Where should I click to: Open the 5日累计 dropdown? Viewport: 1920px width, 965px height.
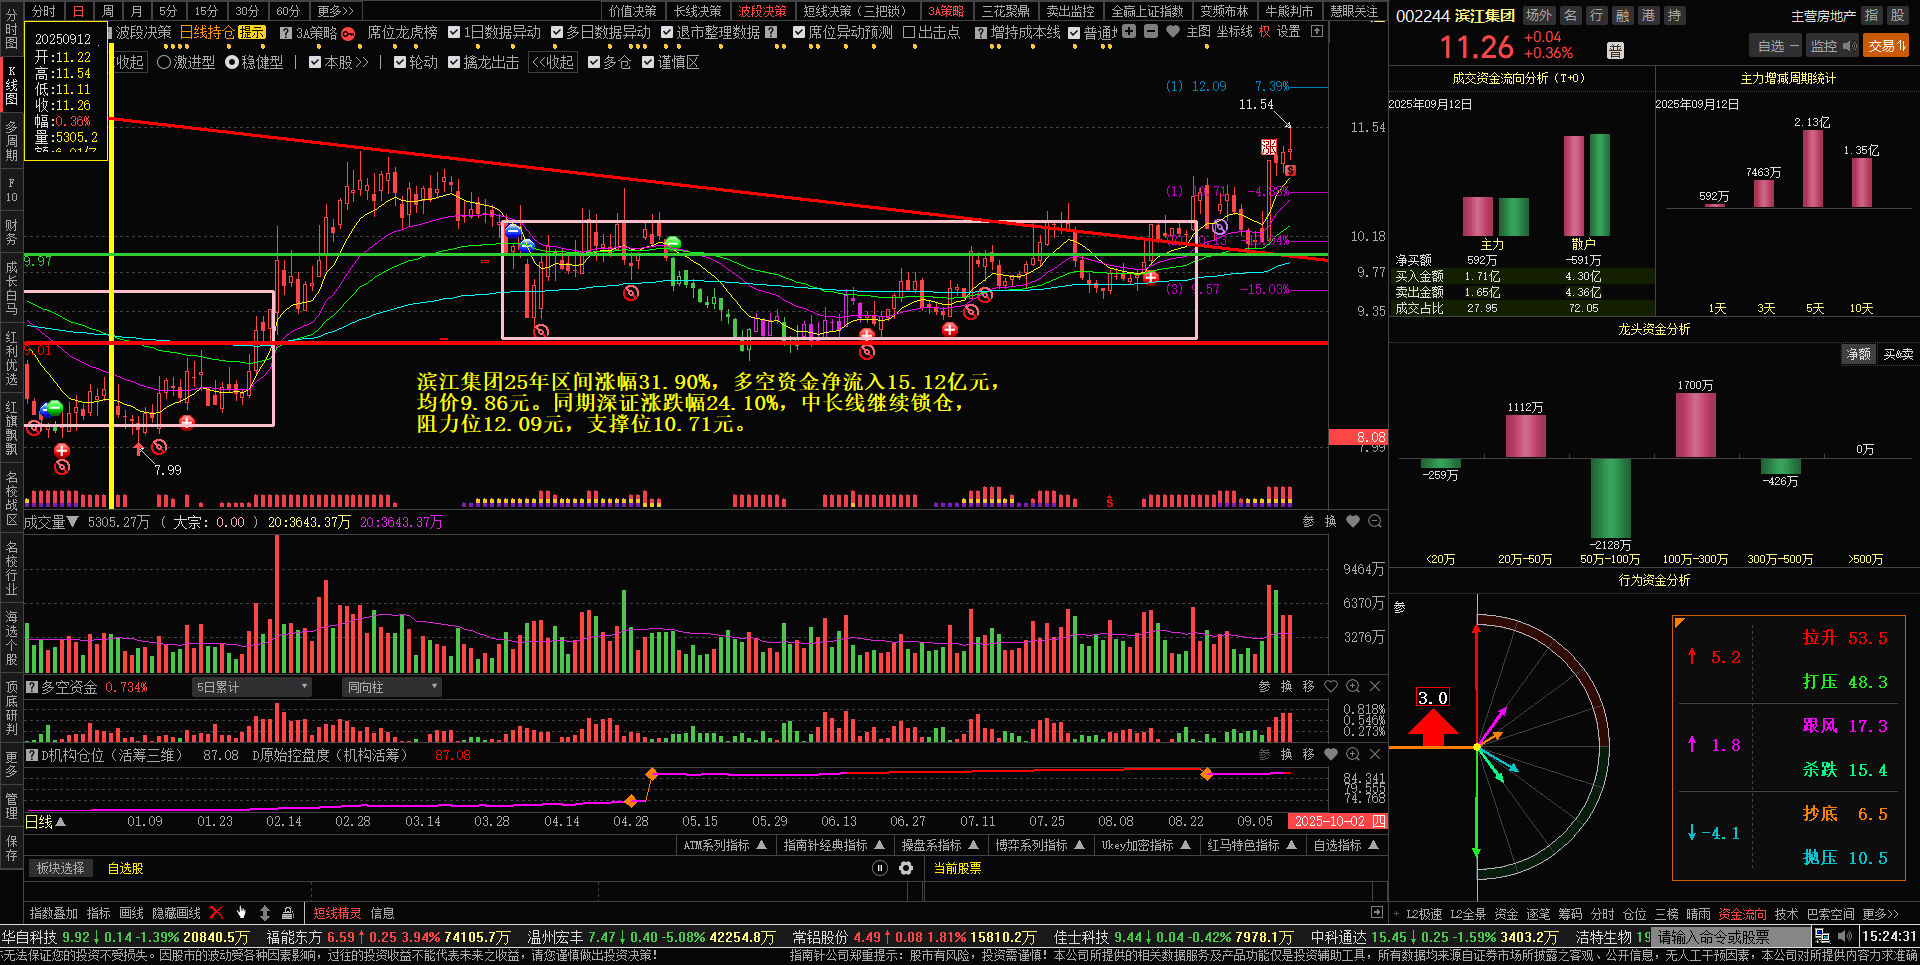[x=252, y=687]
